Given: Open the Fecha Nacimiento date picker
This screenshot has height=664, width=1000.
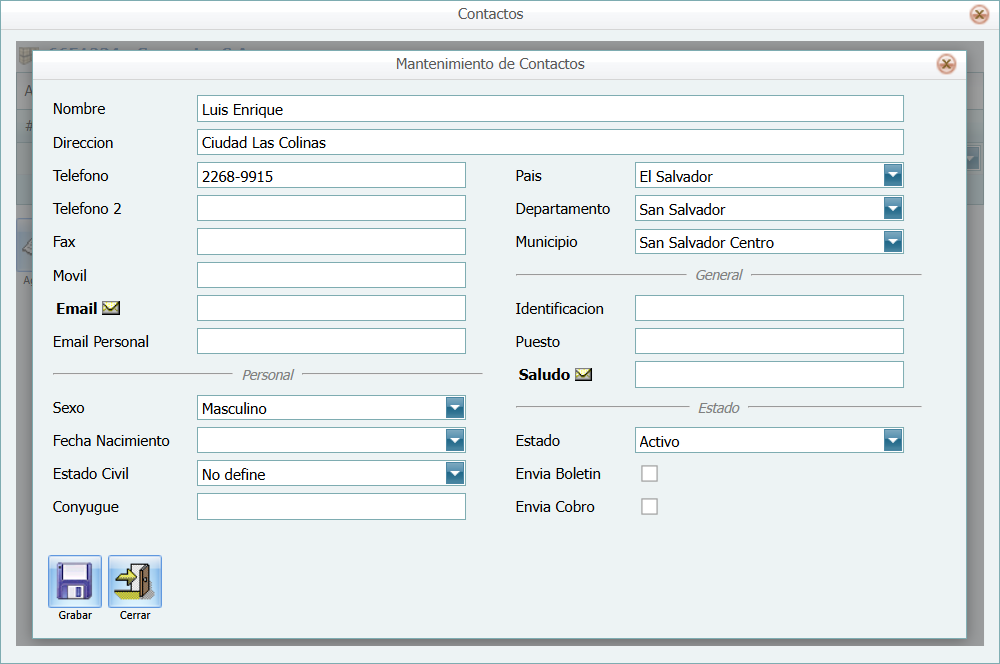Looking at the screenshot, I should [455, 441].
